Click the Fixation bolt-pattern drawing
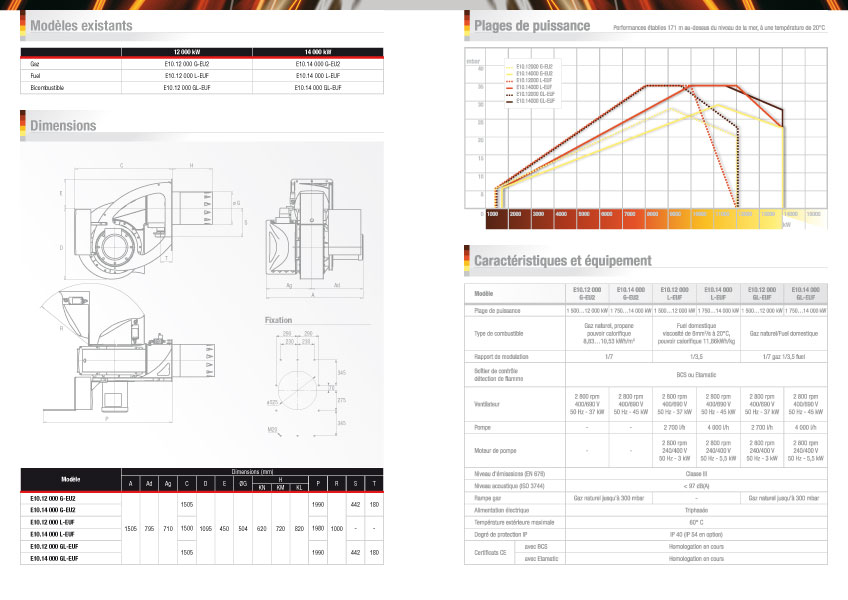 click(x=307, y=384)
